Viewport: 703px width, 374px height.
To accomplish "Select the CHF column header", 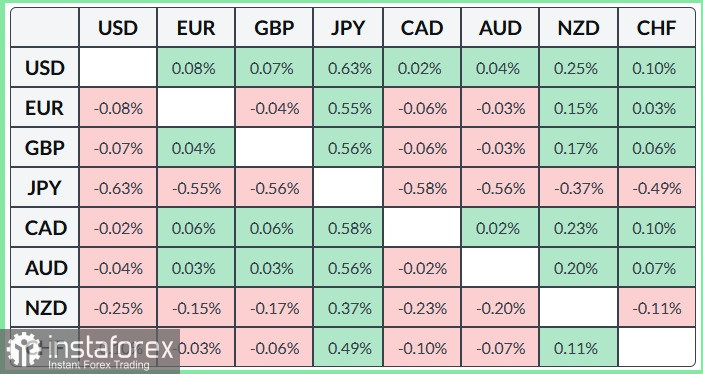I will pyautogui.click(x=656, y=28).
